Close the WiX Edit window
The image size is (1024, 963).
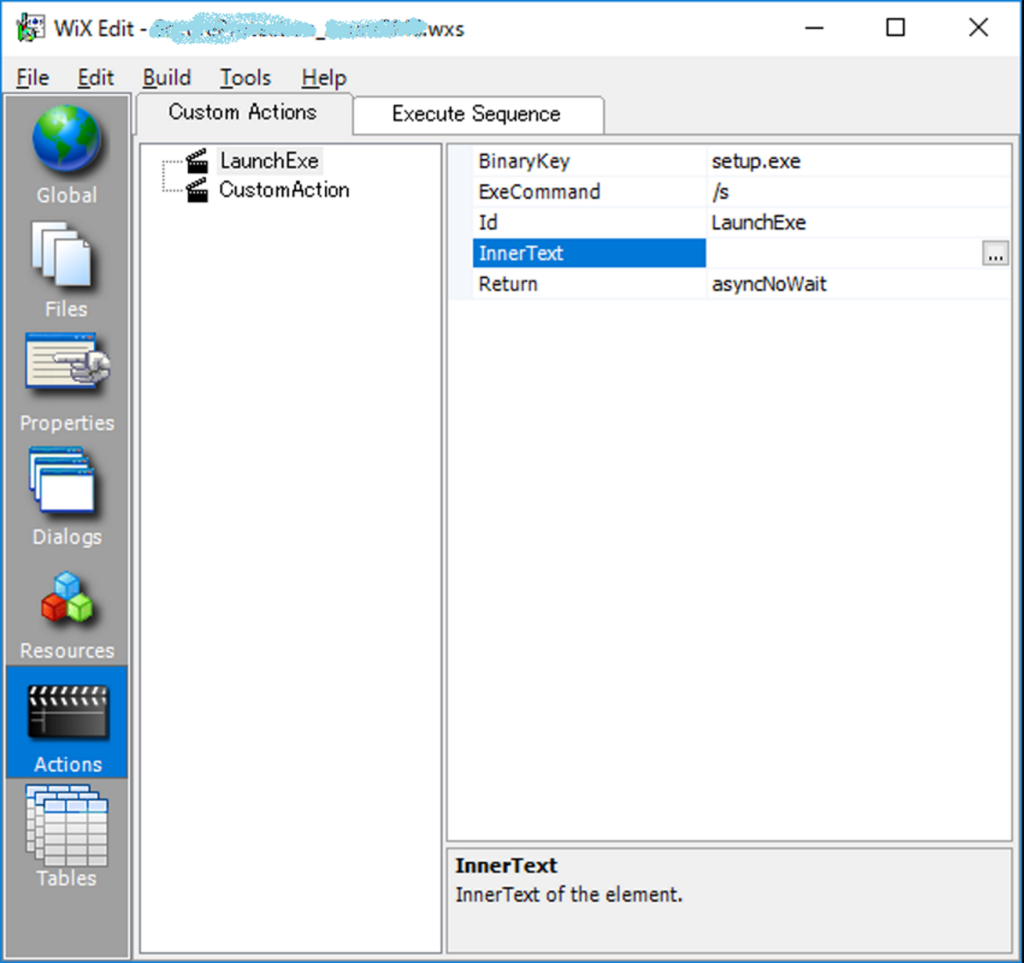pos(978,27)
